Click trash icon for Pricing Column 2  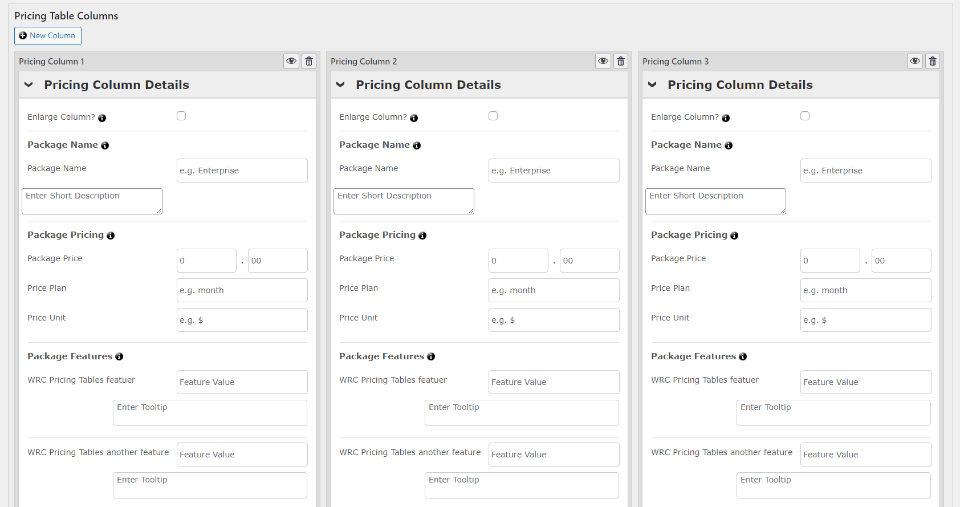point(620,61)
